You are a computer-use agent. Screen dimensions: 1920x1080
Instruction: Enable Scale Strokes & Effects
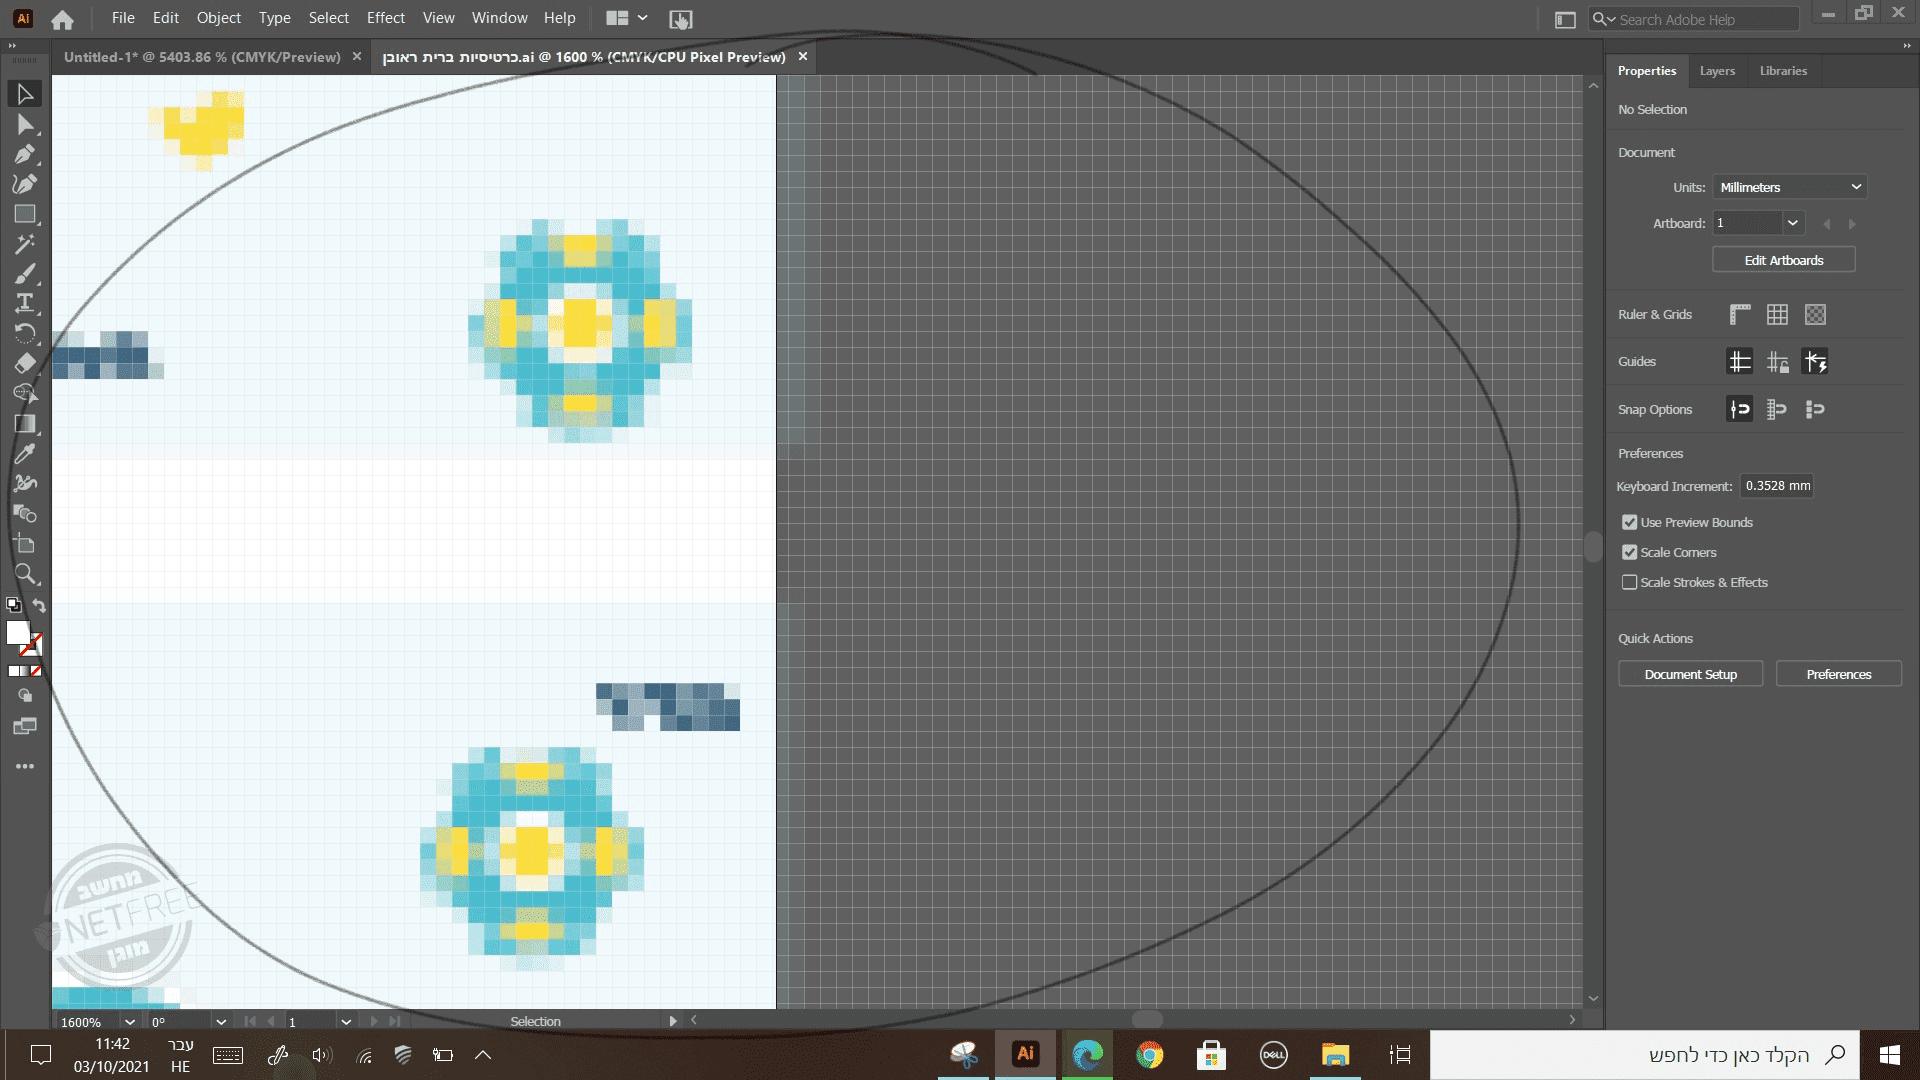[x=1629, y=582]
